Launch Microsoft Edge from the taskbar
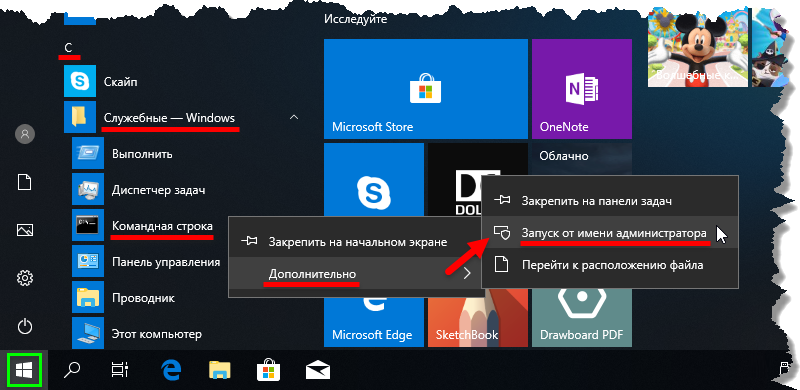 pos(172,369)
